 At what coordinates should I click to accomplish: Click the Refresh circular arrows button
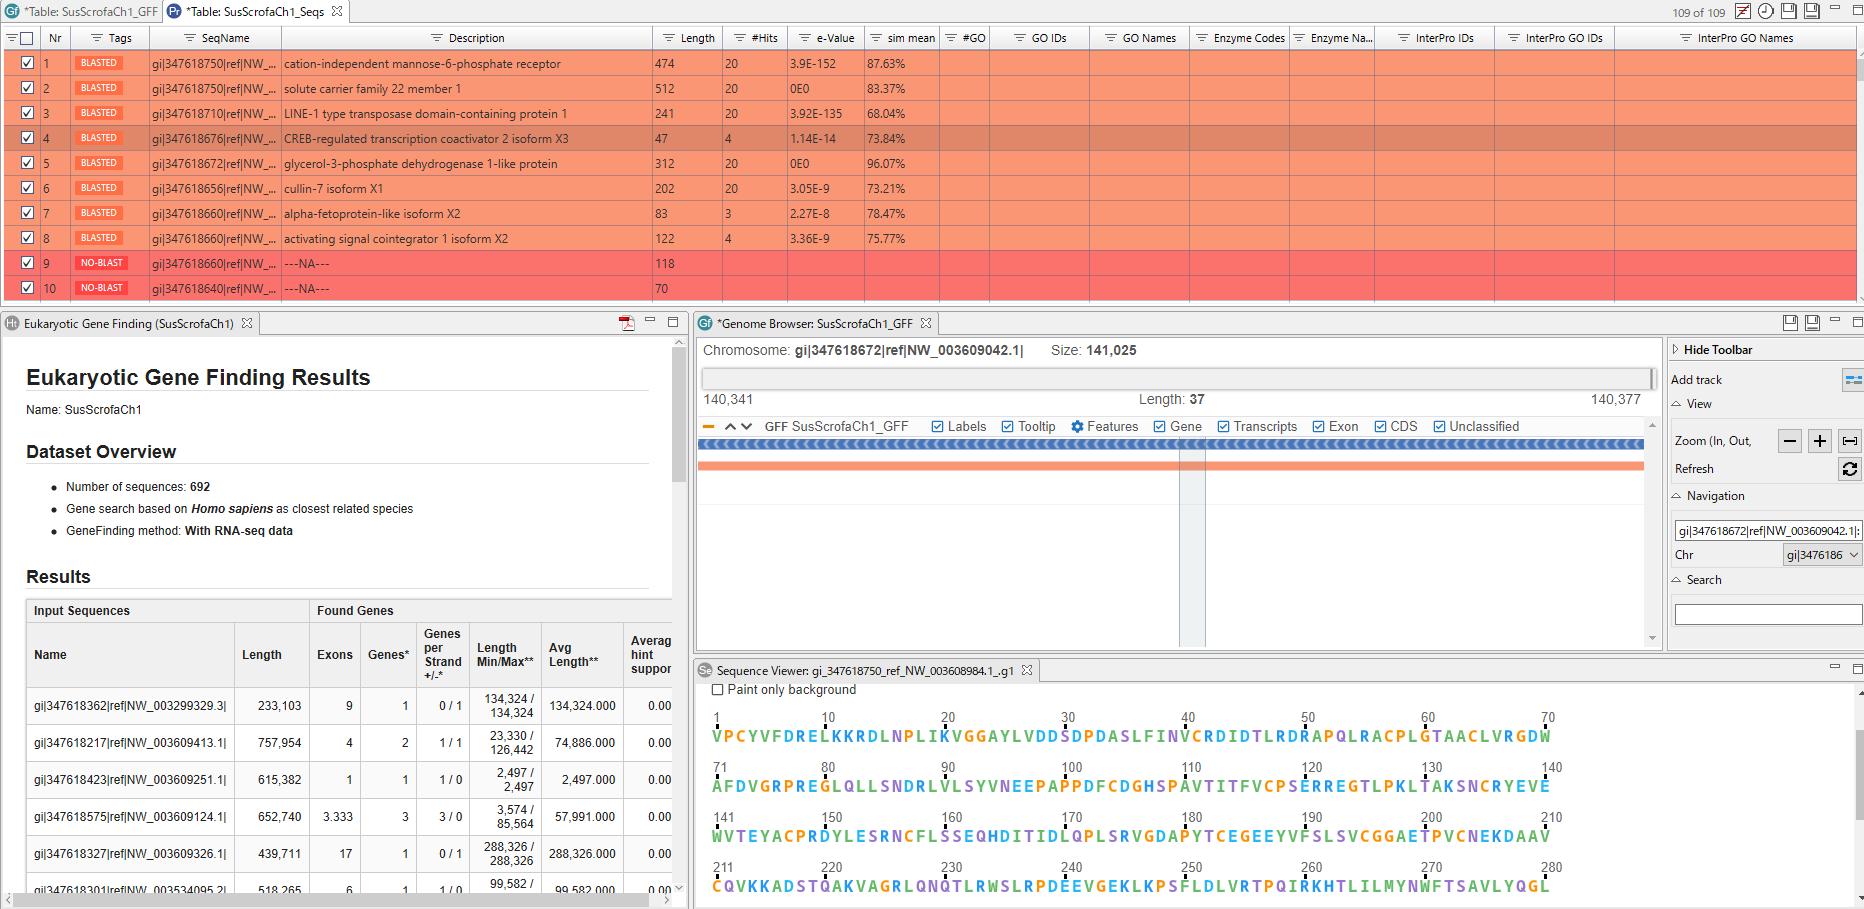point(1850,469)
